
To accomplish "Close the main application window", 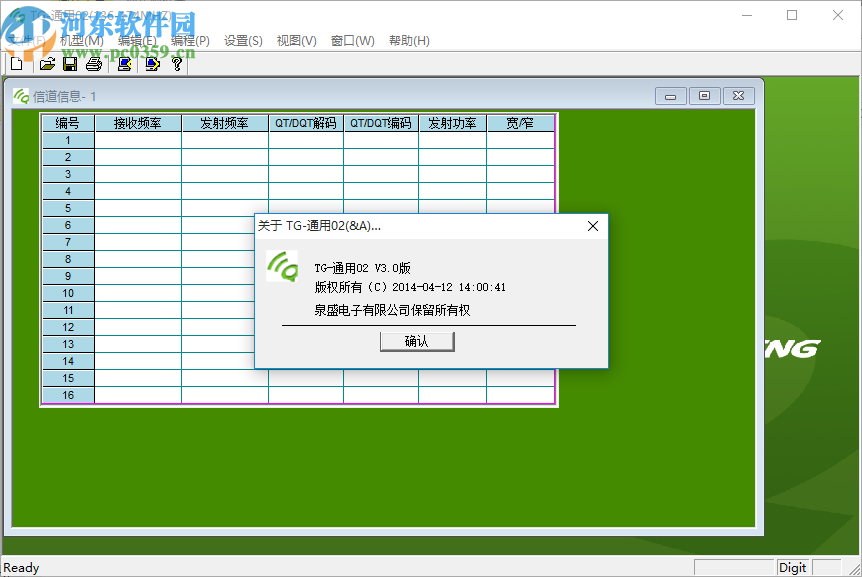I will click(837, 15).
